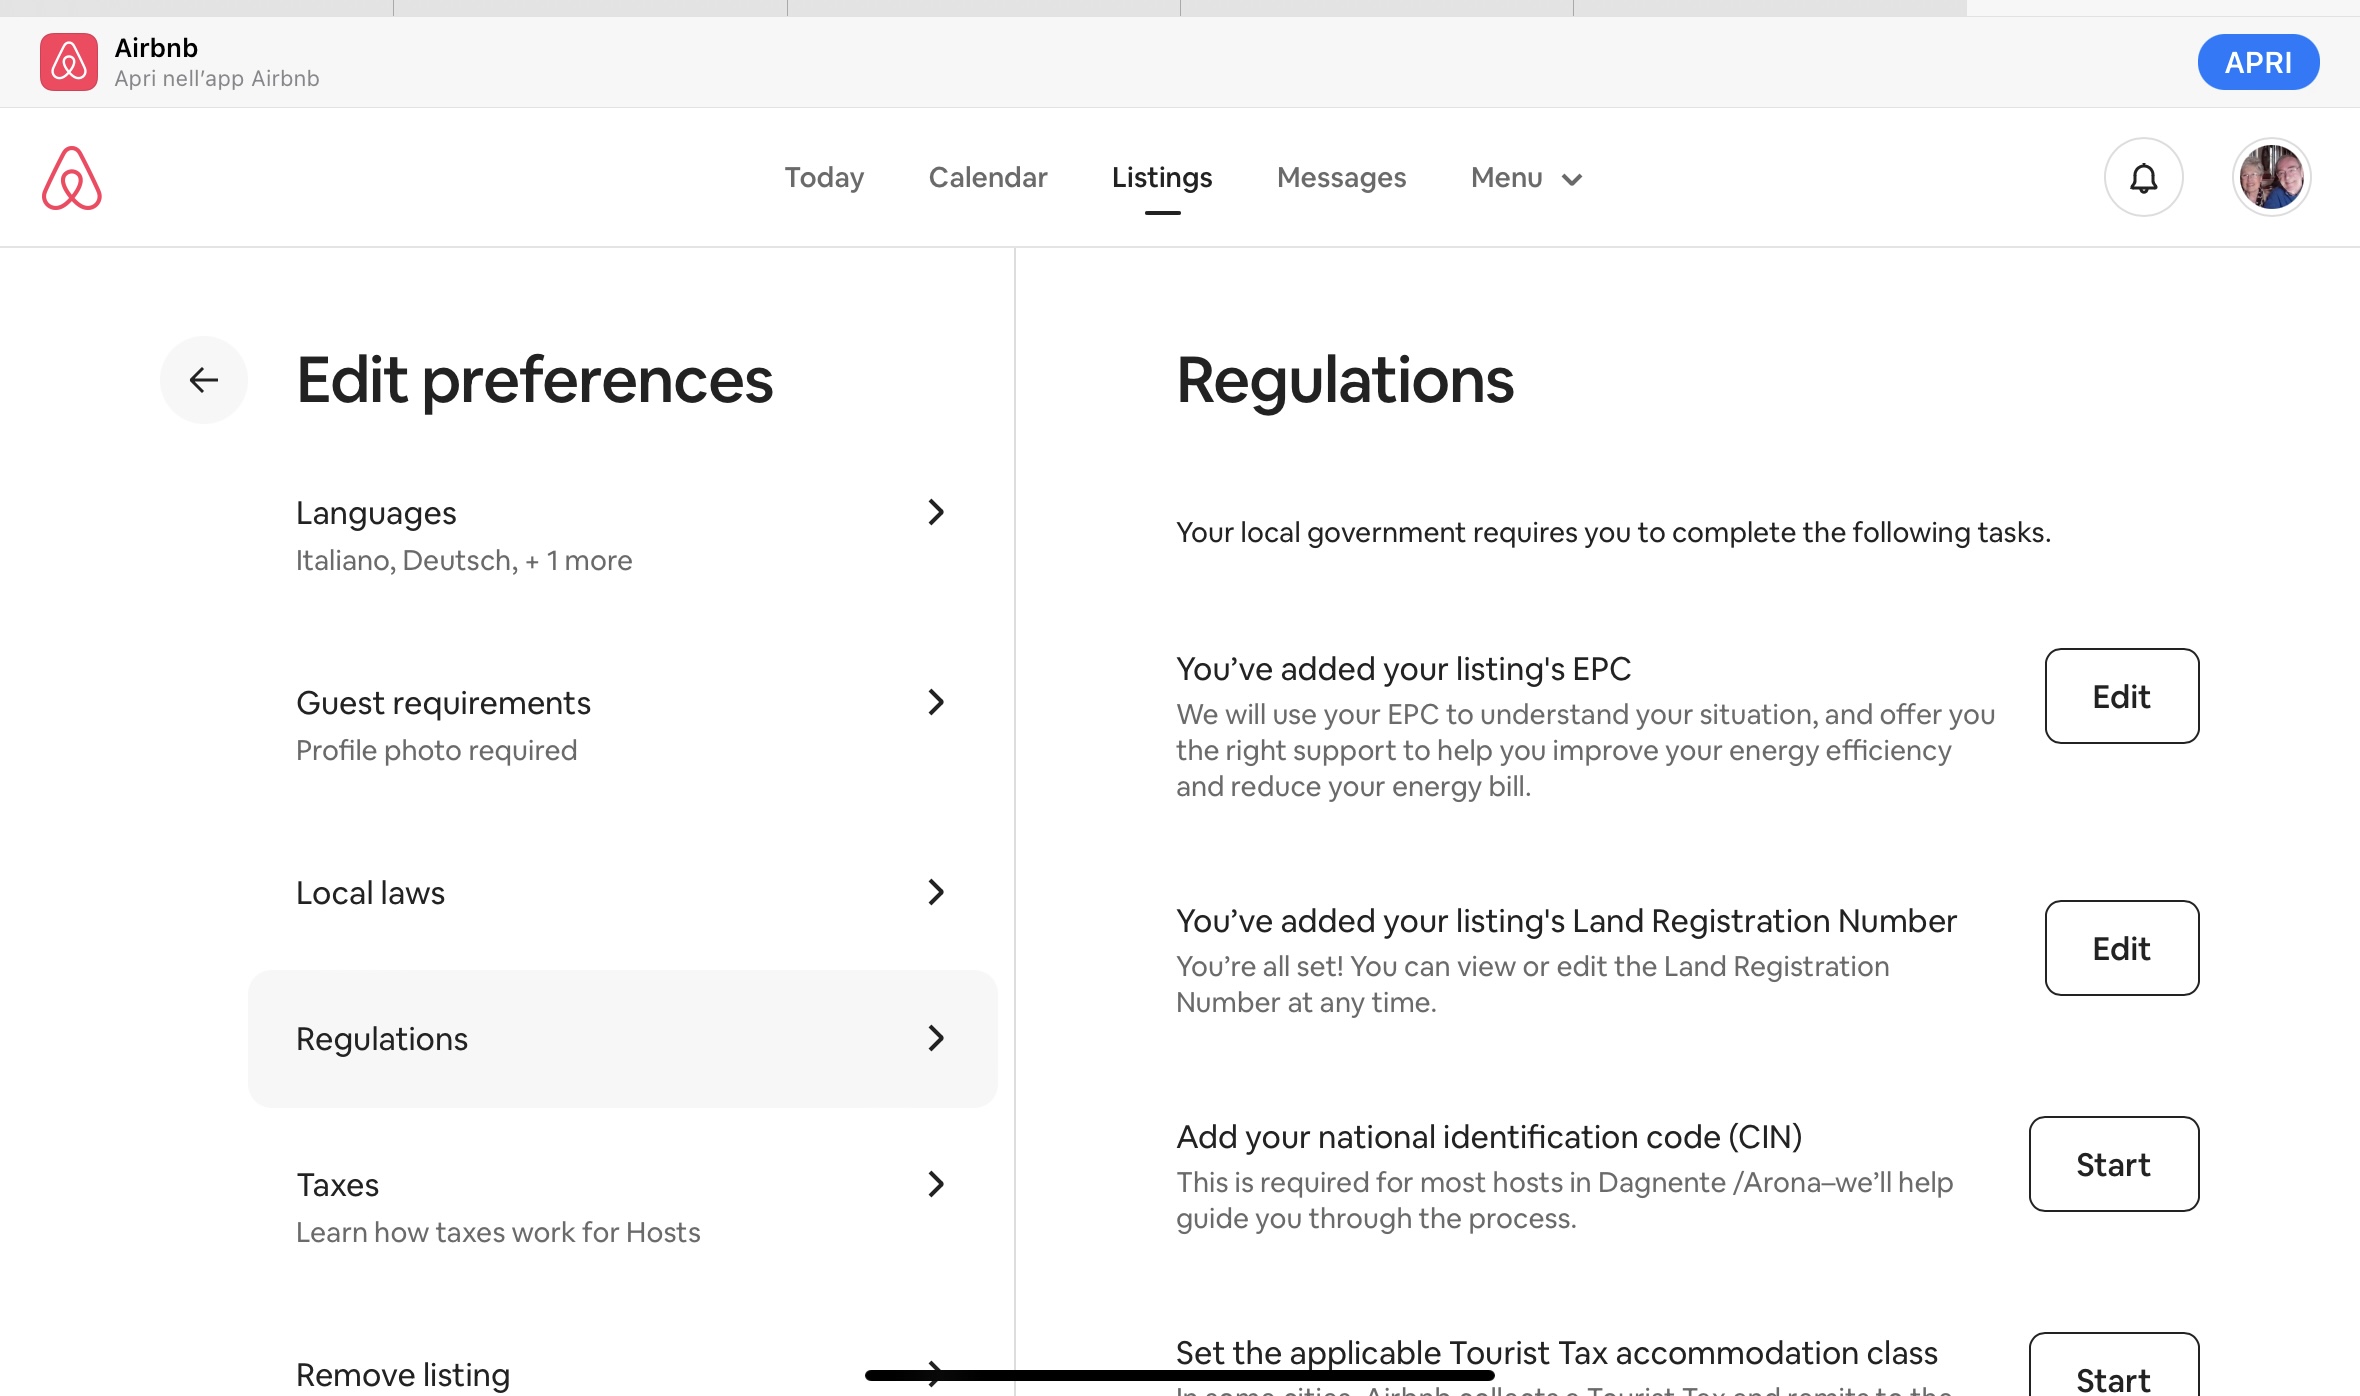
Task: Open the Languages settings chevron
Action: coord(936,512)
